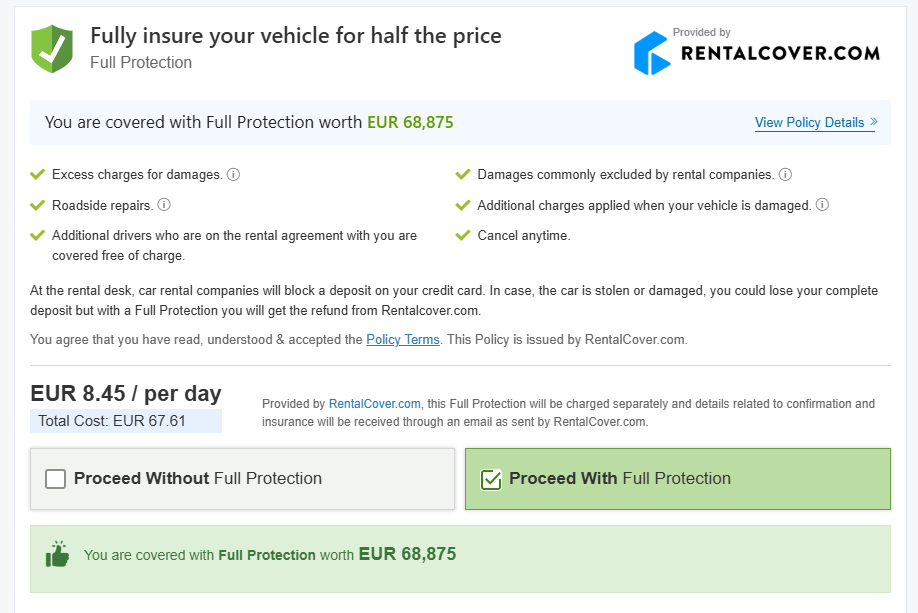Click the RentalCover.com logo
Screen dimensions: 918x613
point(756,53)
